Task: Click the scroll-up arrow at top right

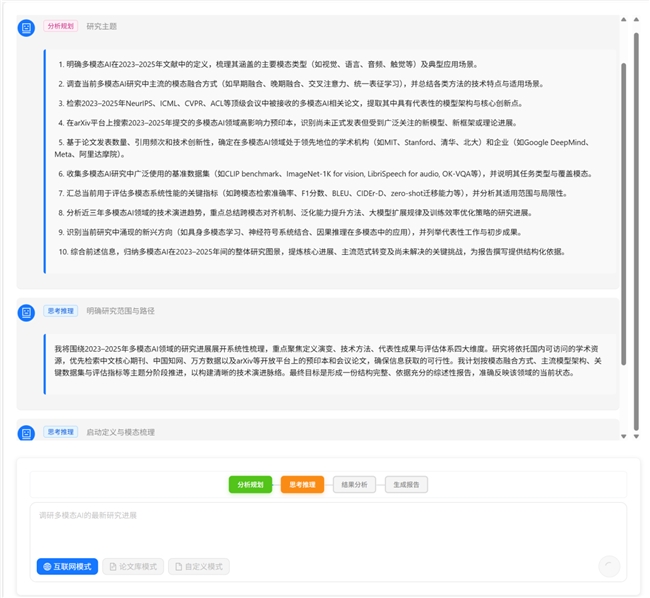Action: pos(624,18)
